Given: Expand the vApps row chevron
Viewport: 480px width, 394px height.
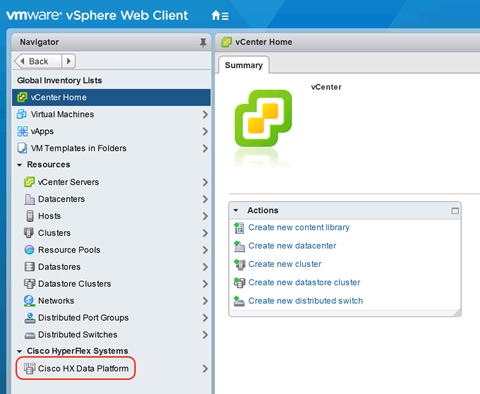Looking at the screenshot, I should pos(205,131).
